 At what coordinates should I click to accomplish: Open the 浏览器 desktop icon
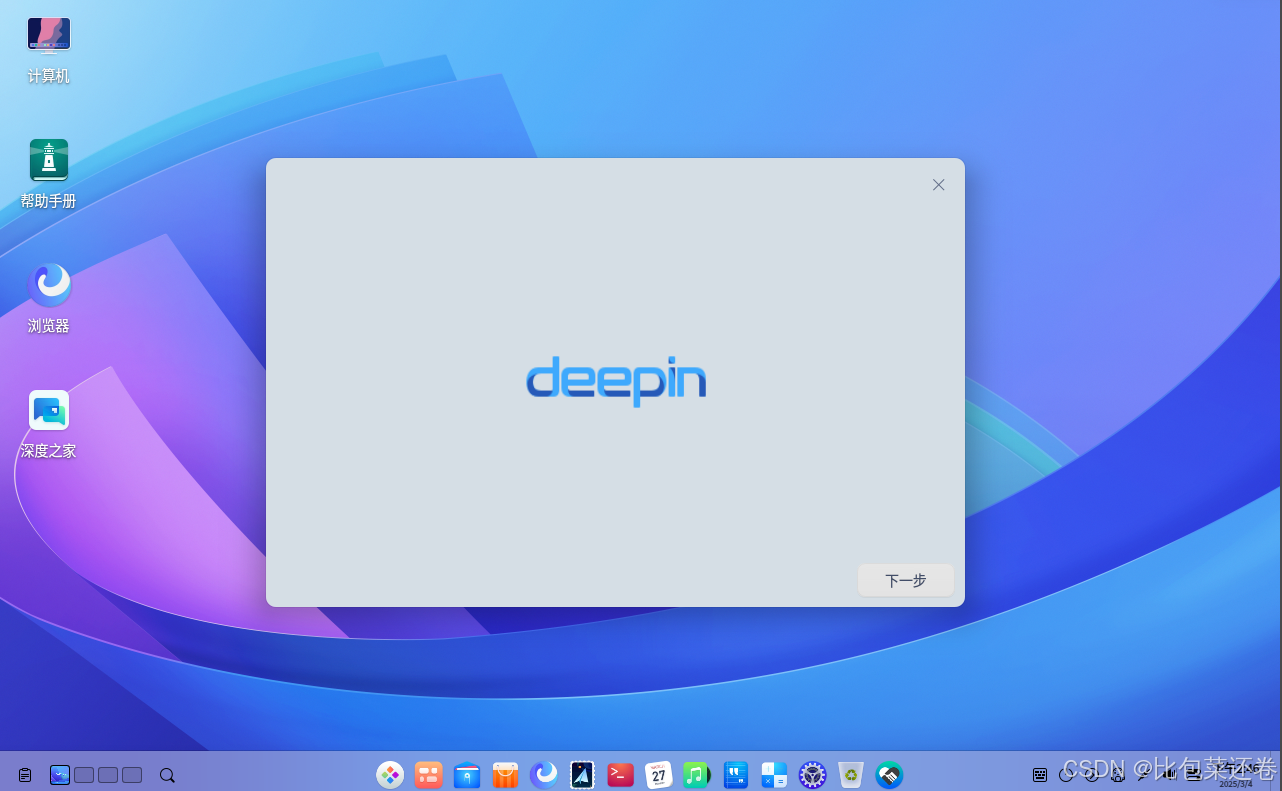[x=49, y=298]
